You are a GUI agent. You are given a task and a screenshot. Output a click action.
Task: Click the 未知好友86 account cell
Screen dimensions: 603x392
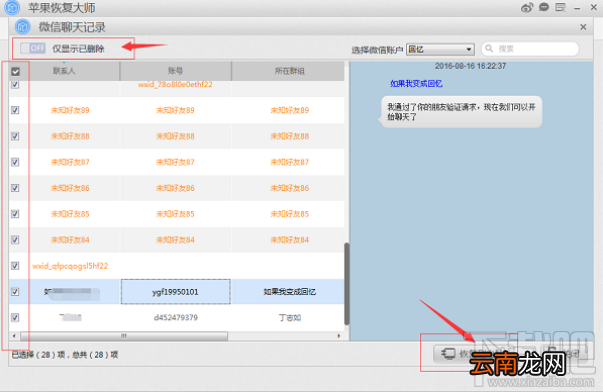tap(175, 188)
